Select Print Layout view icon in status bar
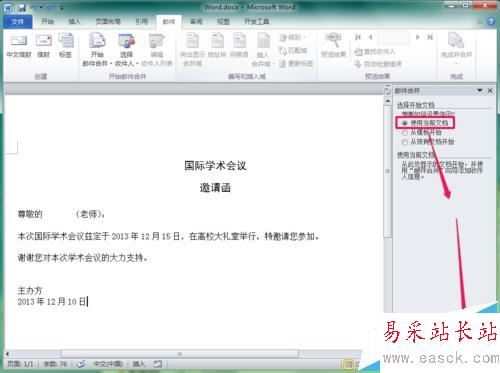Viewport: 500px width, 373px height. [349, 364]
